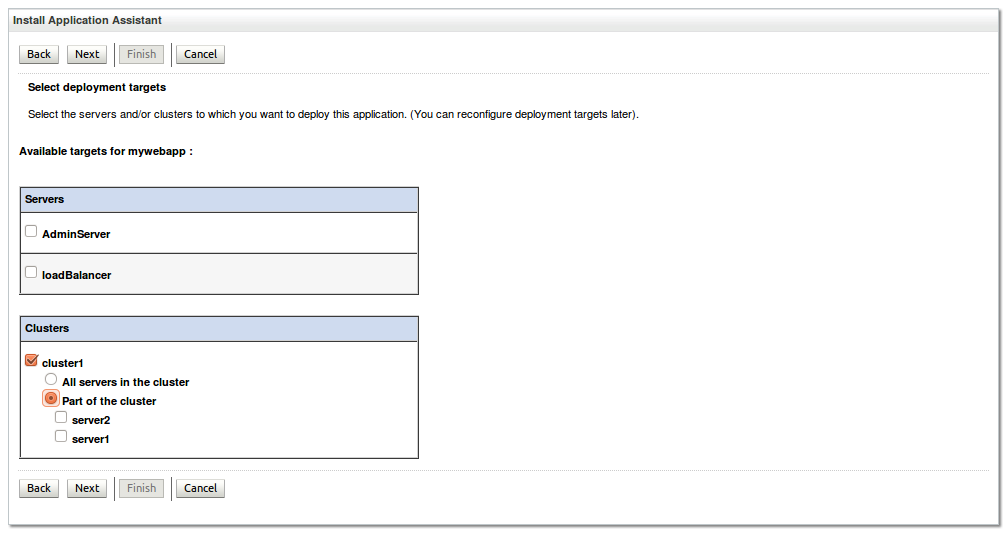Screen dimensions: 1006x533
Task: Click the top Next button
Action: (87, 54)
